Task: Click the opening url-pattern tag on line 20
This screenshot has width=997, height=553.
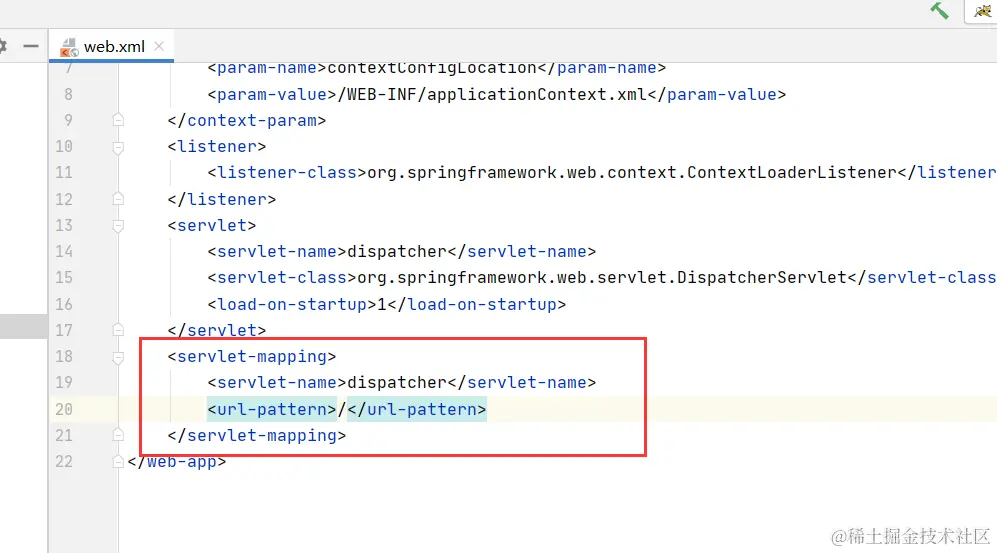Action: [272, 409]
